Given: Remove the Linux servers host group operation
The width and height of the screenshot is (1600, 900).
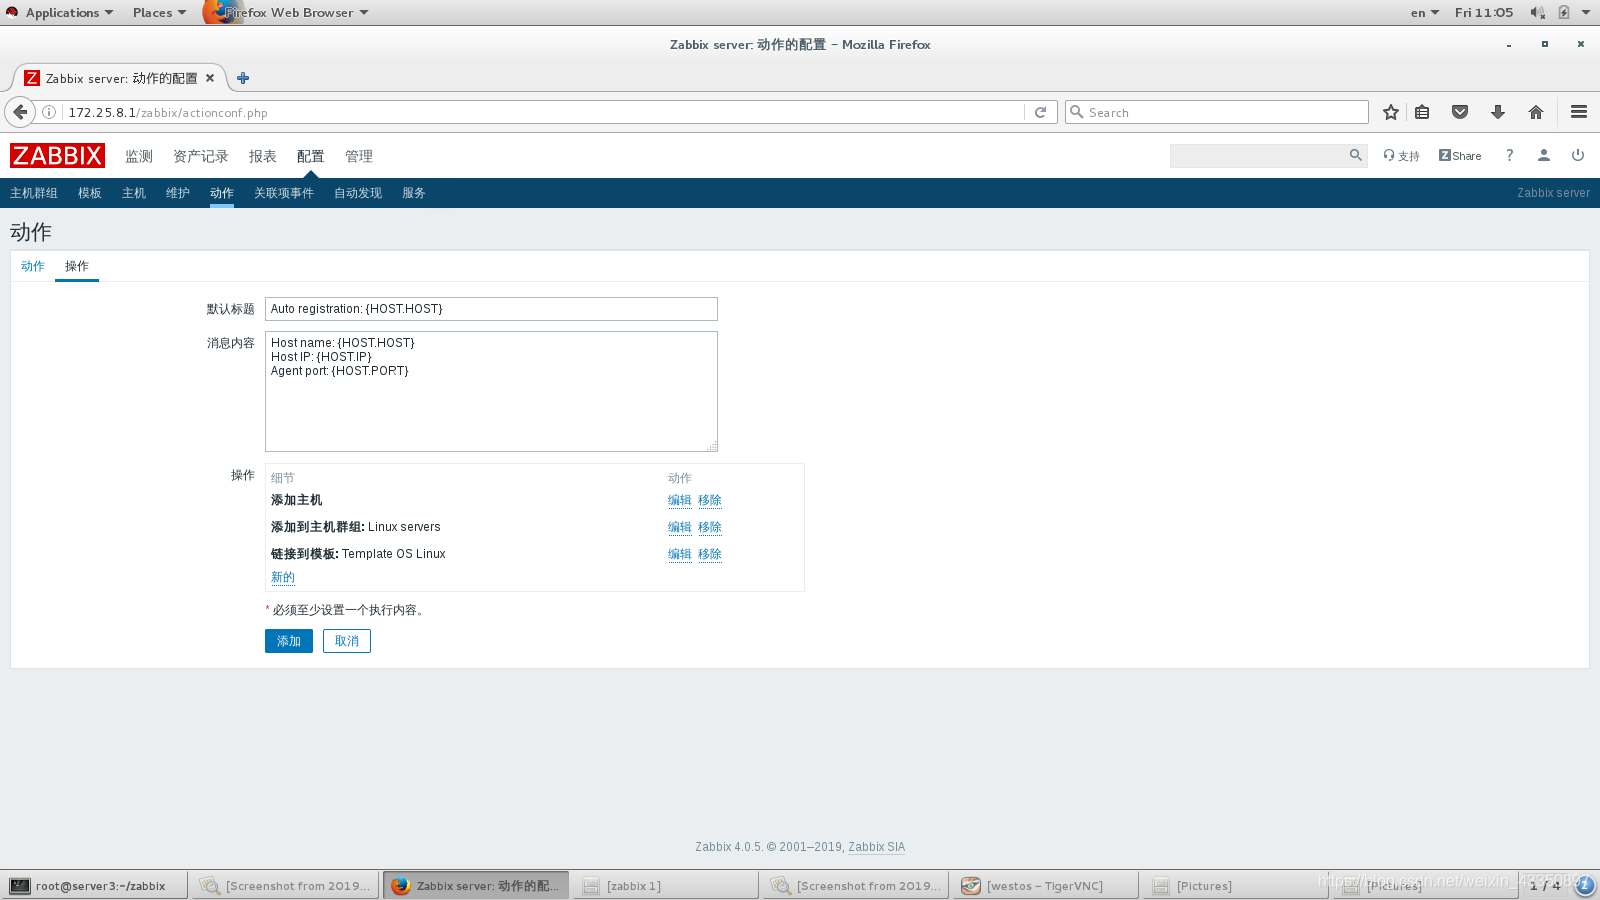Looking at the screenshot, I should 710,527.
